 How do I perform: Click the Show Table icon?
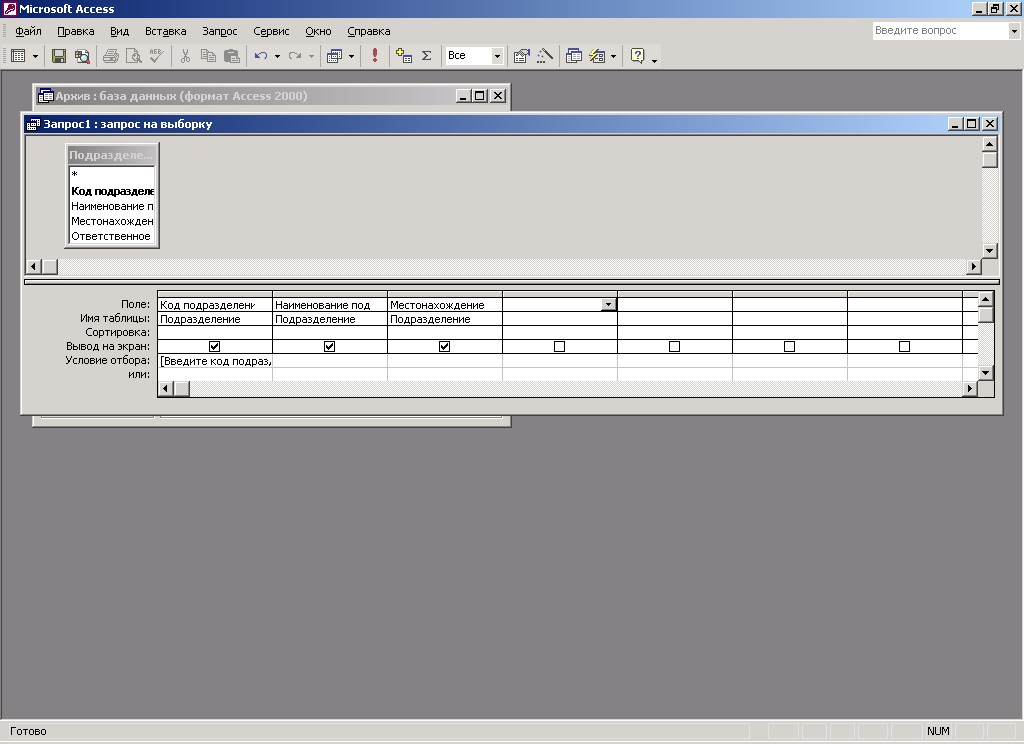[404, 56]
